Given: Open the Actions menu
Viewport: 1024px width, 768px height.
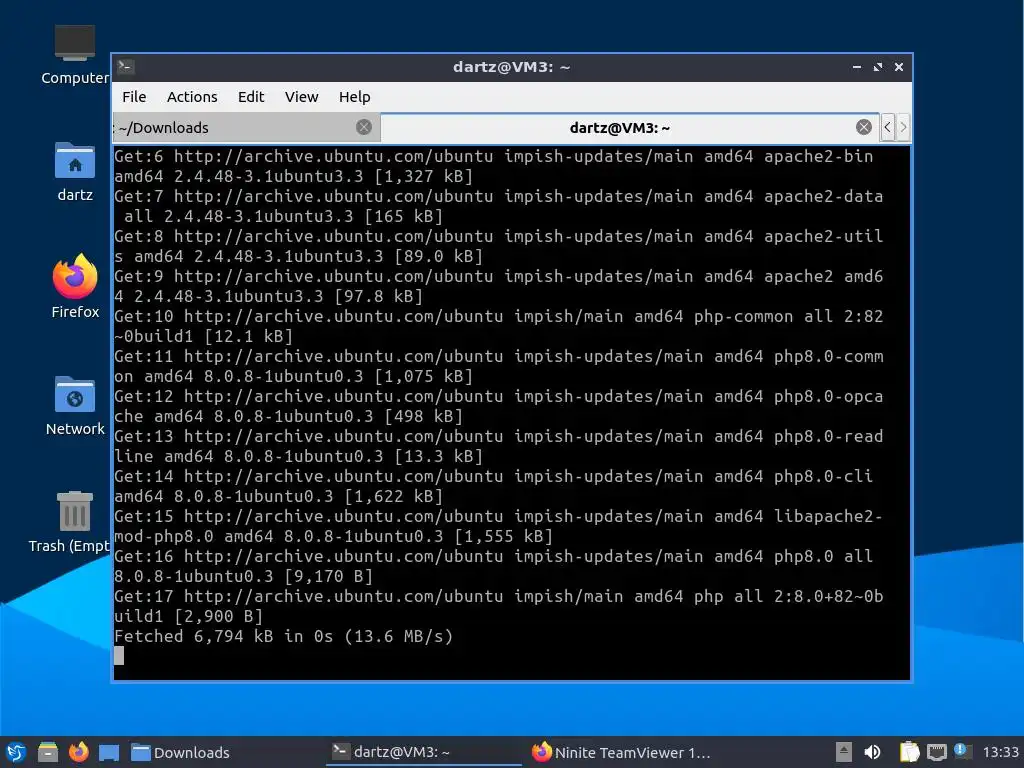Looking at the screenshot, I should tap(192, 97).
